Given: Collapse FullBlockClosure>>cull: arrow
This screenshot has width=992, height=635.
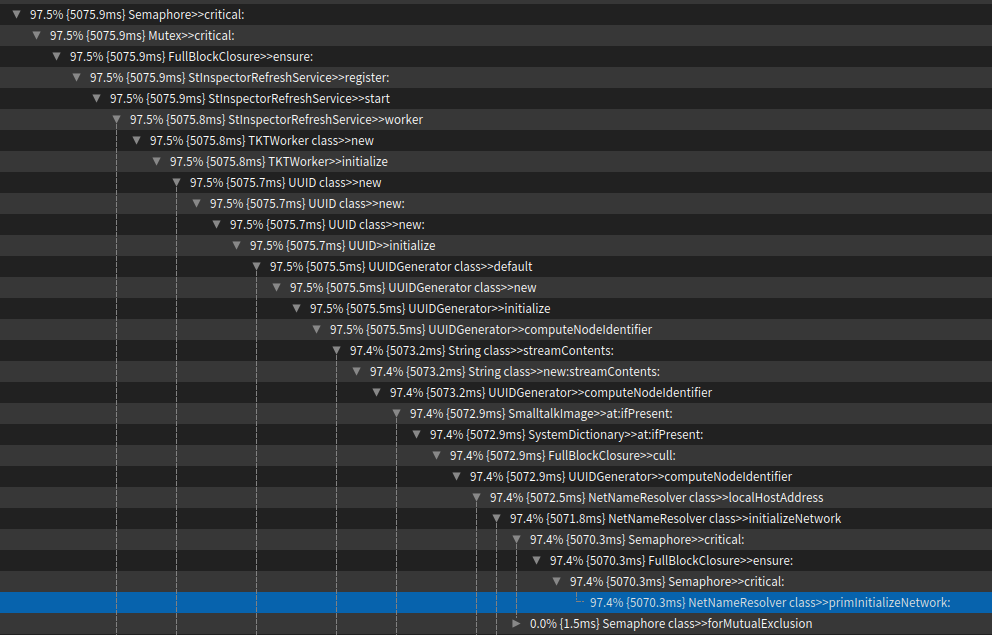Looking at the screenshot, I should click(437, 455).
